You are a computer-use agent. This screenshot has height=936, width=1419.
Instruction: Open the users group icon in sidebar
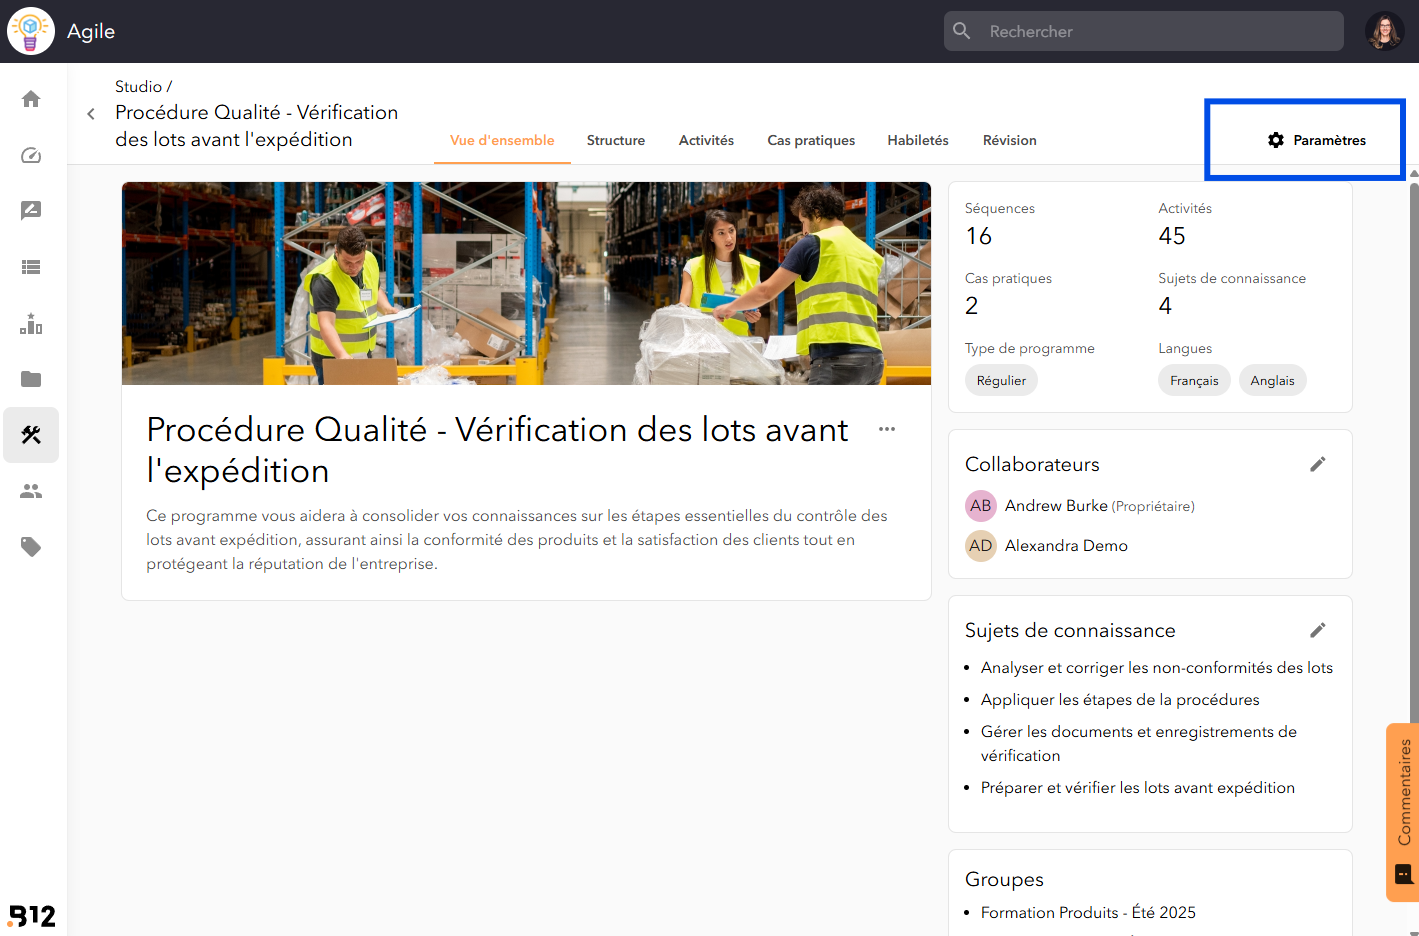click(31, 491)
